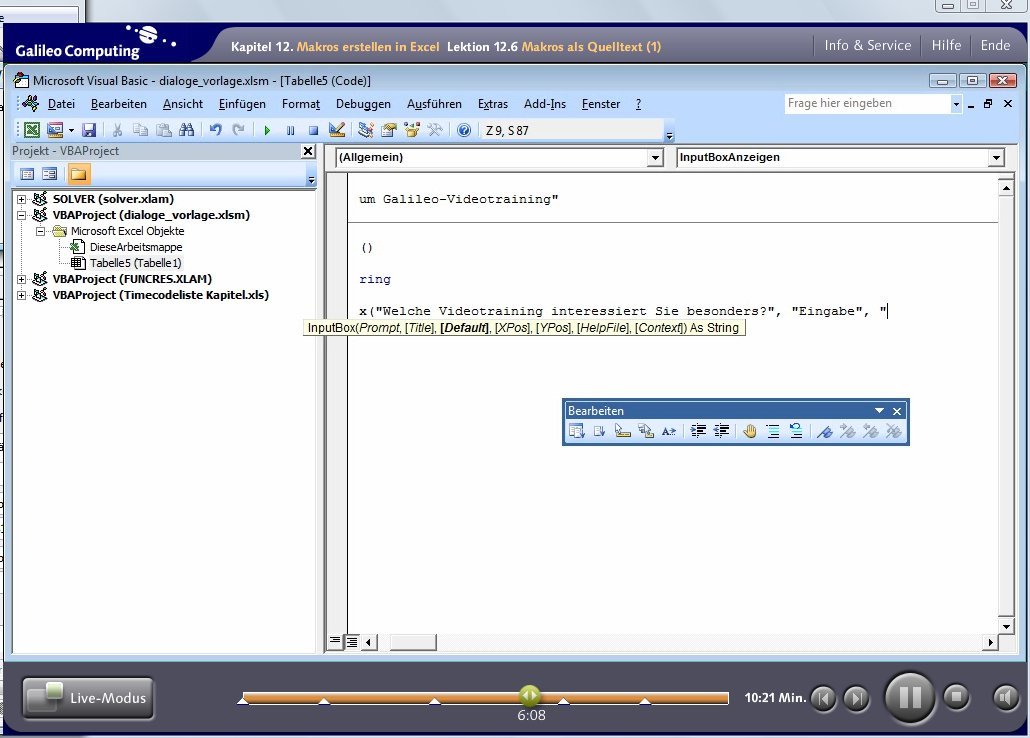Click the Insert UserForm toolbar icon
1030x738 pixels.
(x=55, y=130)
